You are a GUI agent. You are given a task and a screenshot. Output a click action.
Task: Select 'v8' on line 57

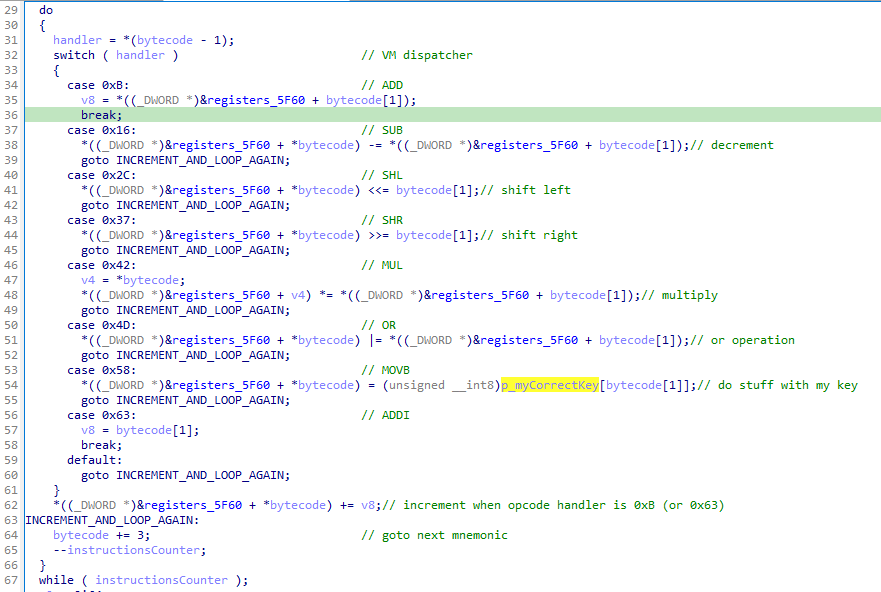click(x=88, y=430)
